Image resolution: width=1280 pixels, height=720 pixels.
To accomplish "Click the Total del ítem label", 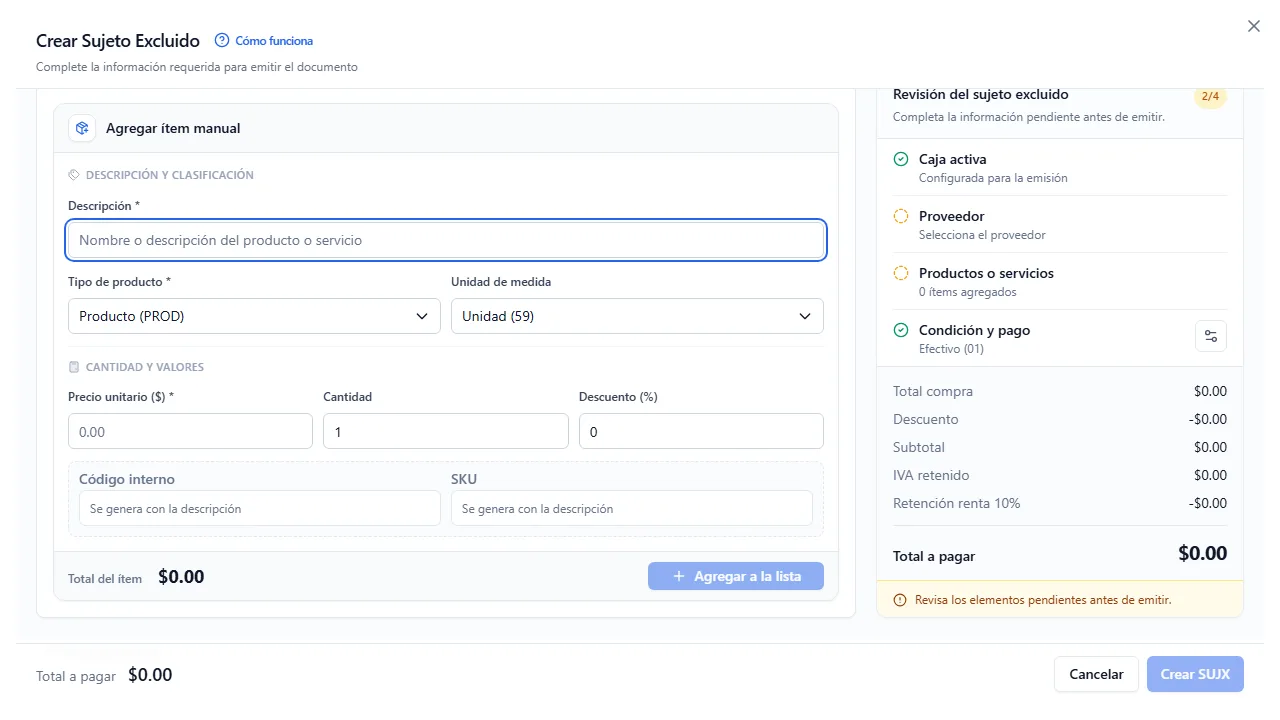I will tap(105, 578).
